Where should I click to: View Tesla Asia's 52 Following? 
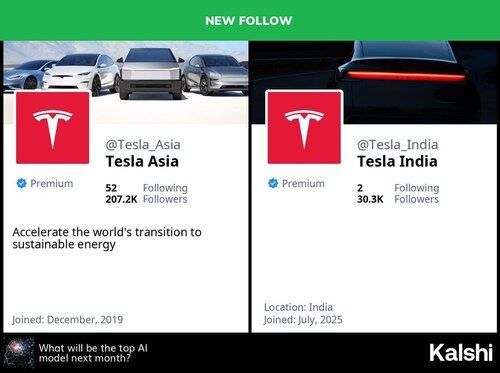(146, 188)
